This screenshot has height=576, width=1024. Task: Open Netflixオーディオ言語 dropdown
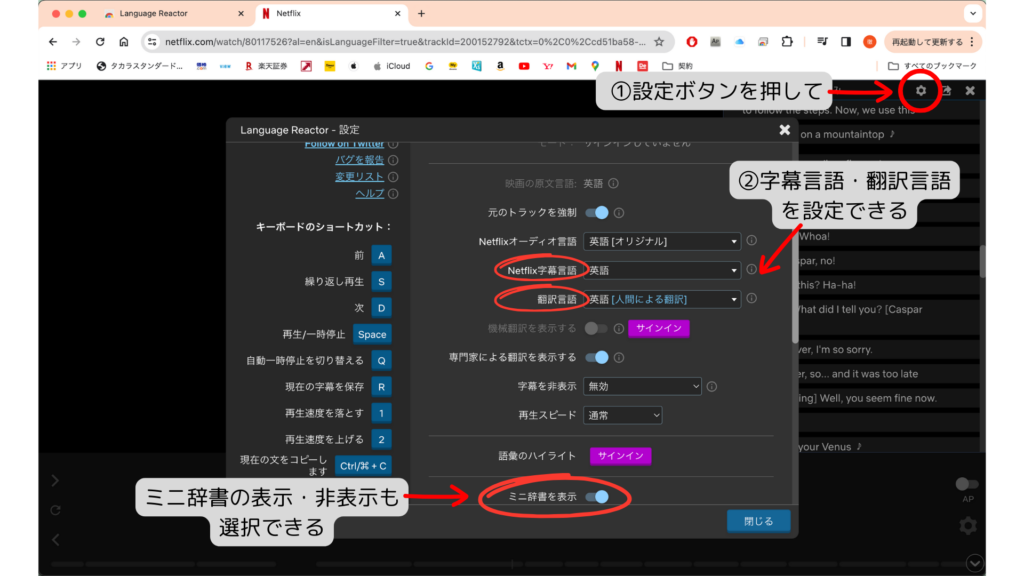tap(662, 242)
